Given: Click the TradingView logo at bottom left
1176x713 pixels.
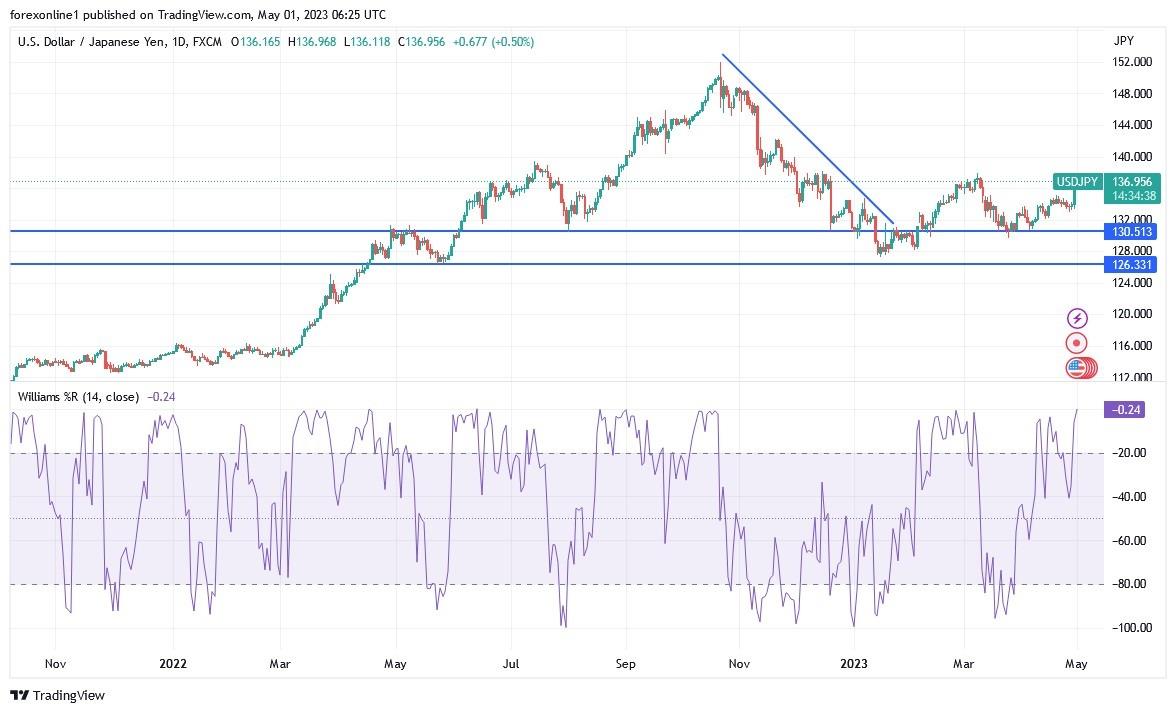Looking at the screenshot, I should point(22,695).
